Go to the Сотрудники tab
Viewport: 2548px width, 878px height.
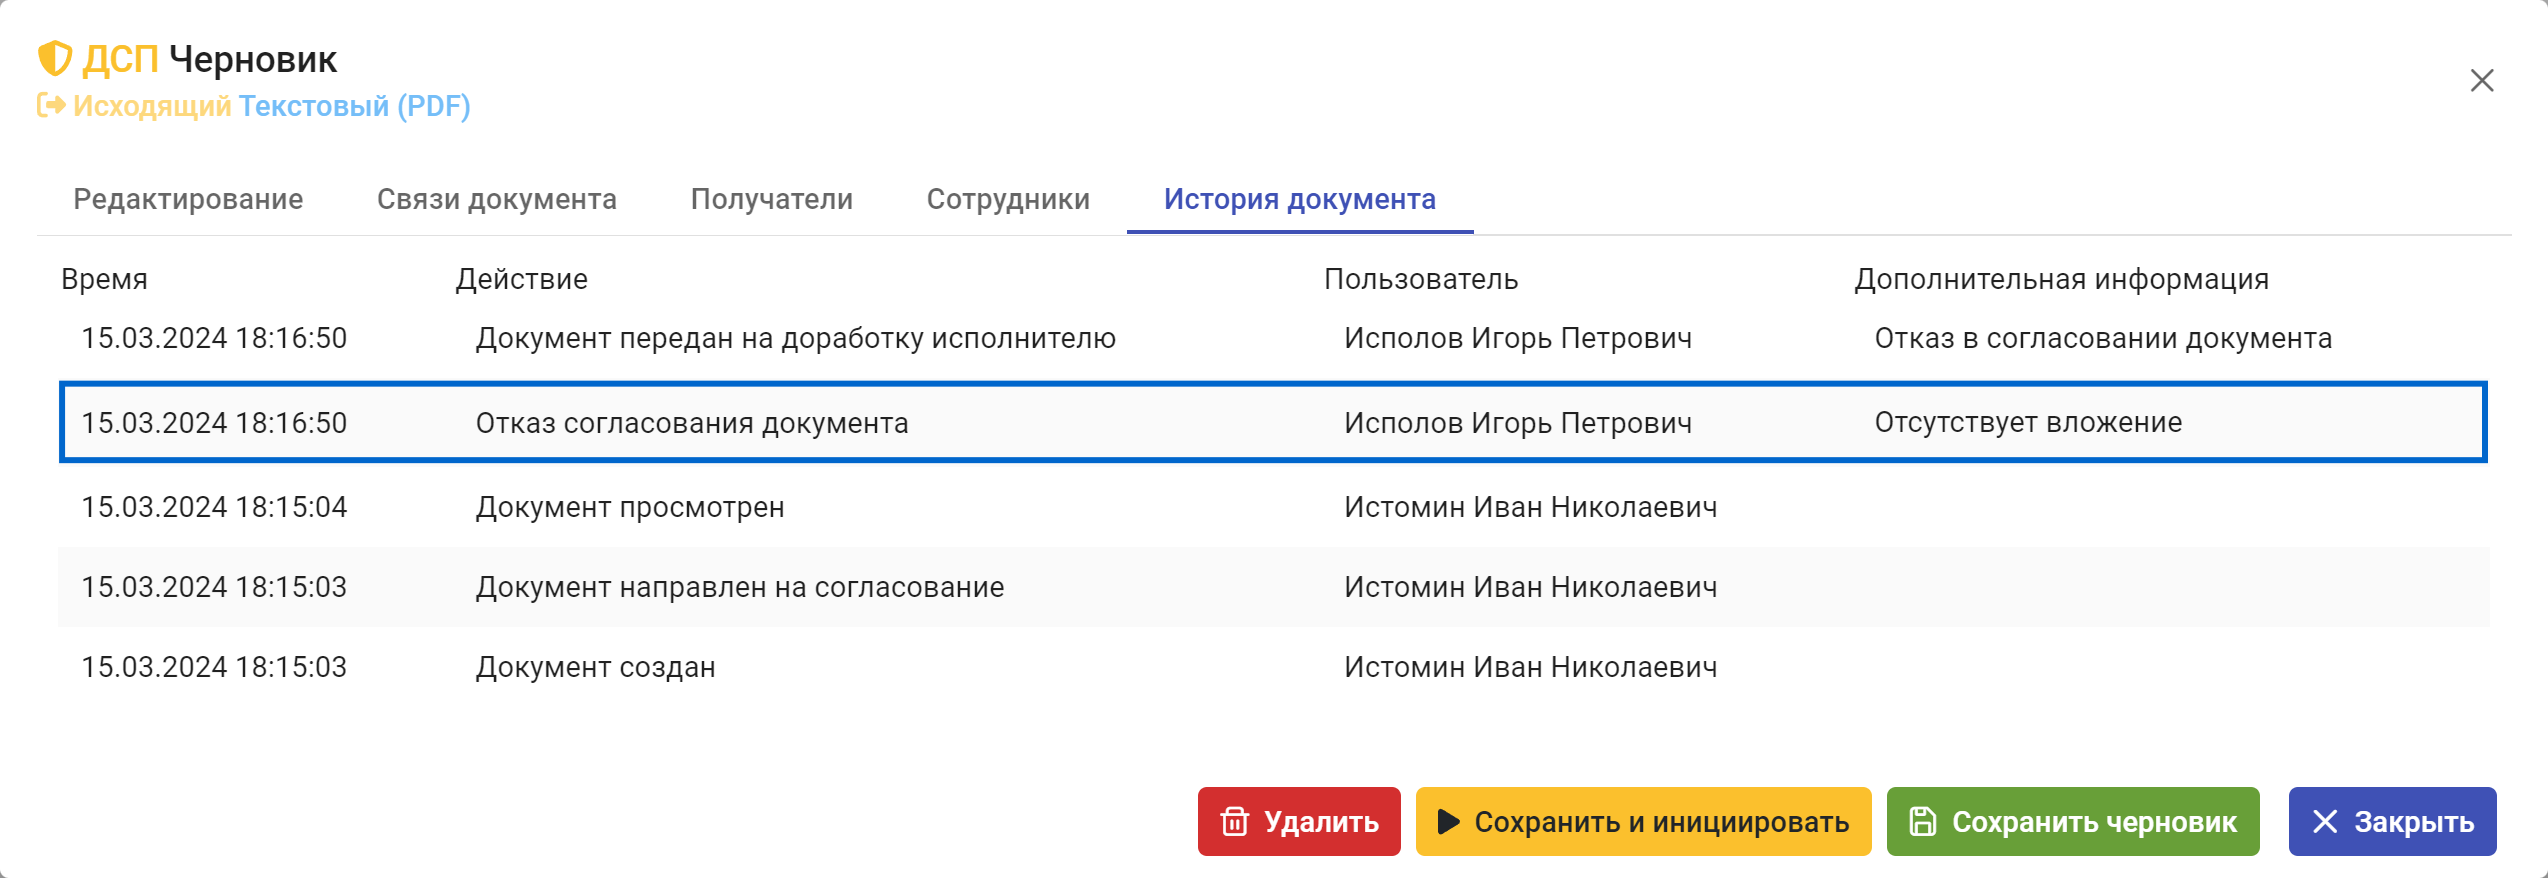click(x=1008, y=199)
